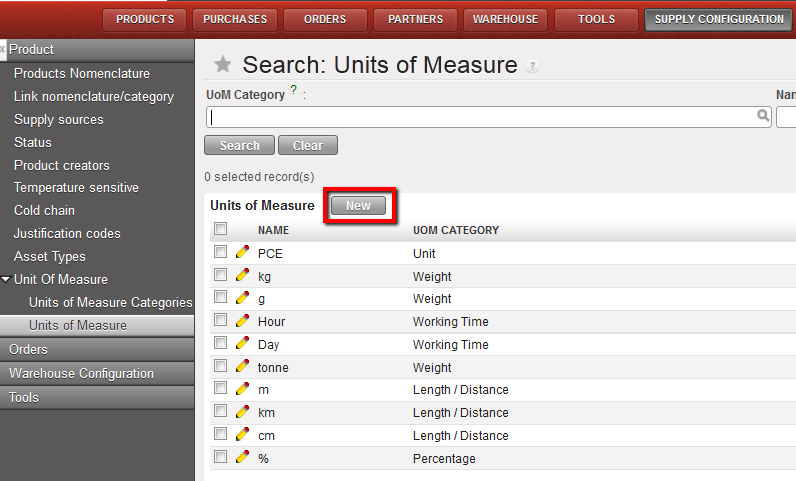
Task: Open edit pencil for Hour row
Action: pyautogui.click(x=242, y=321)
